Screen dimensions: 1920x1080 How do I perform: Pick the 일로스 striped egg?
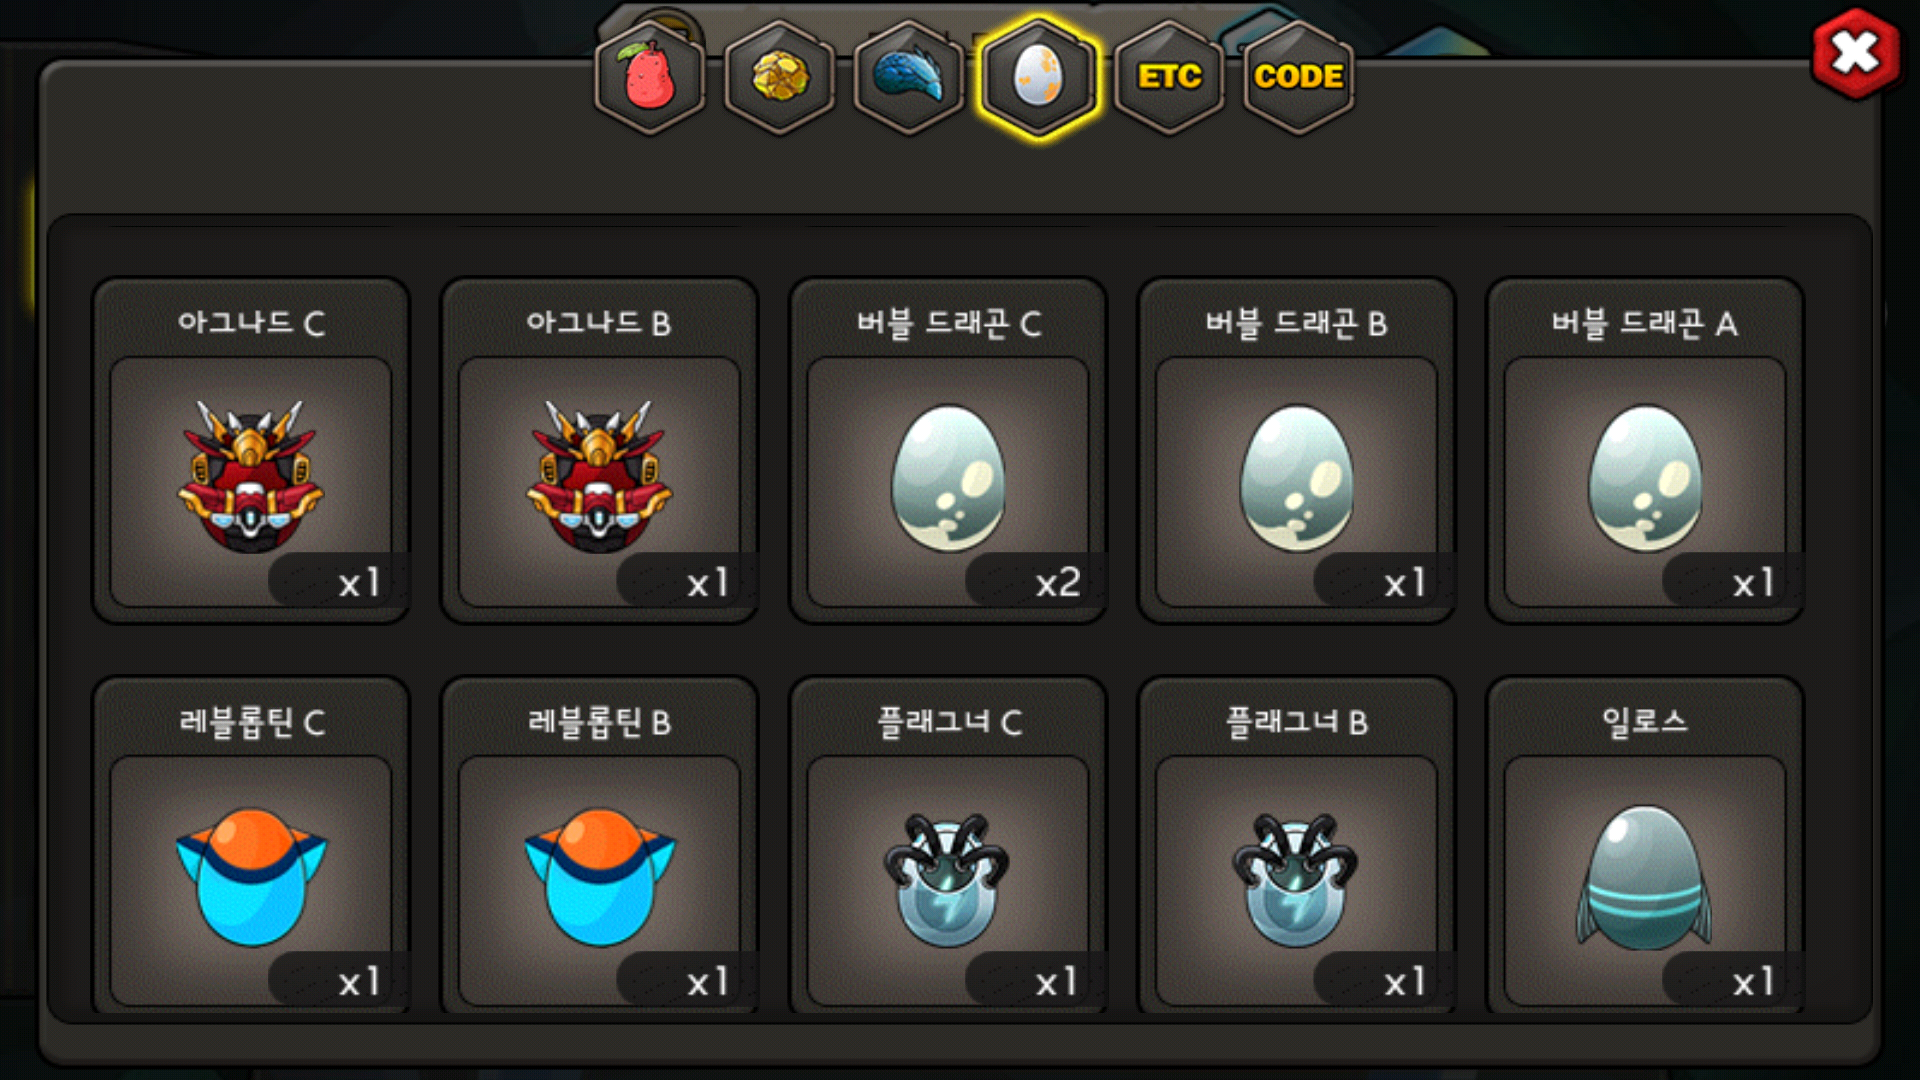[1644, 878]
